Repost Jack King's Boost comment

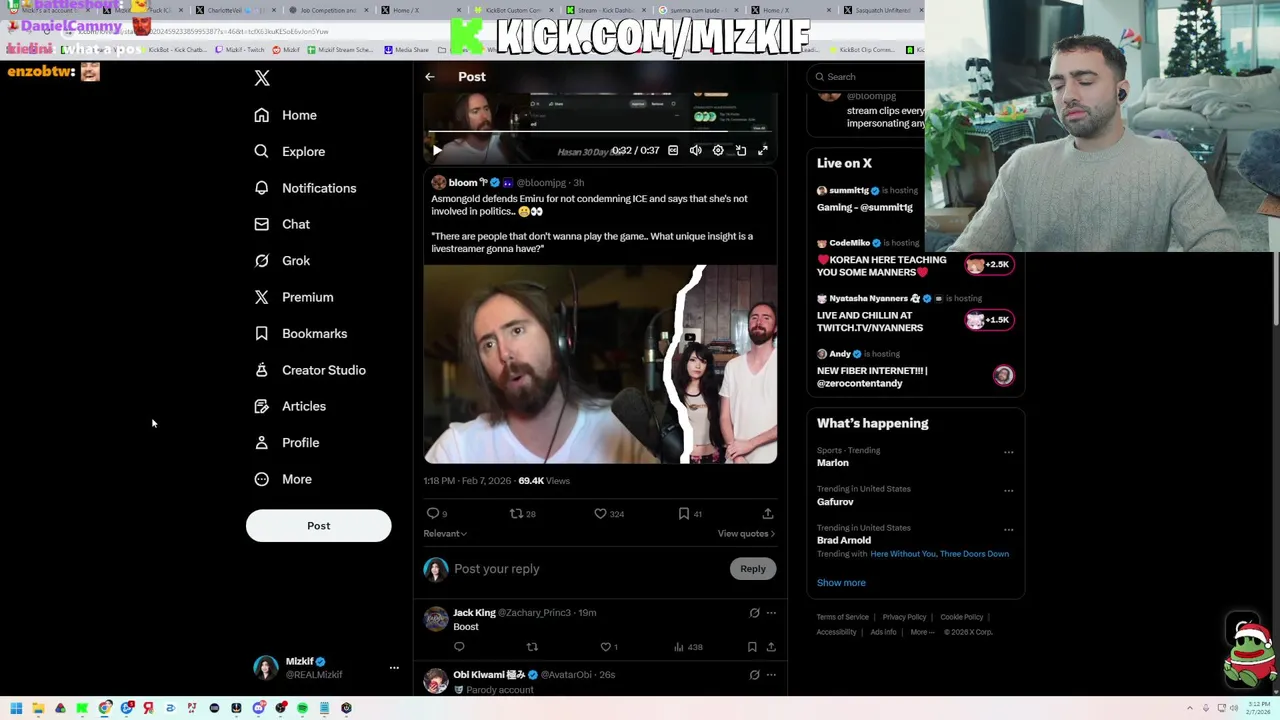[532, 647]
